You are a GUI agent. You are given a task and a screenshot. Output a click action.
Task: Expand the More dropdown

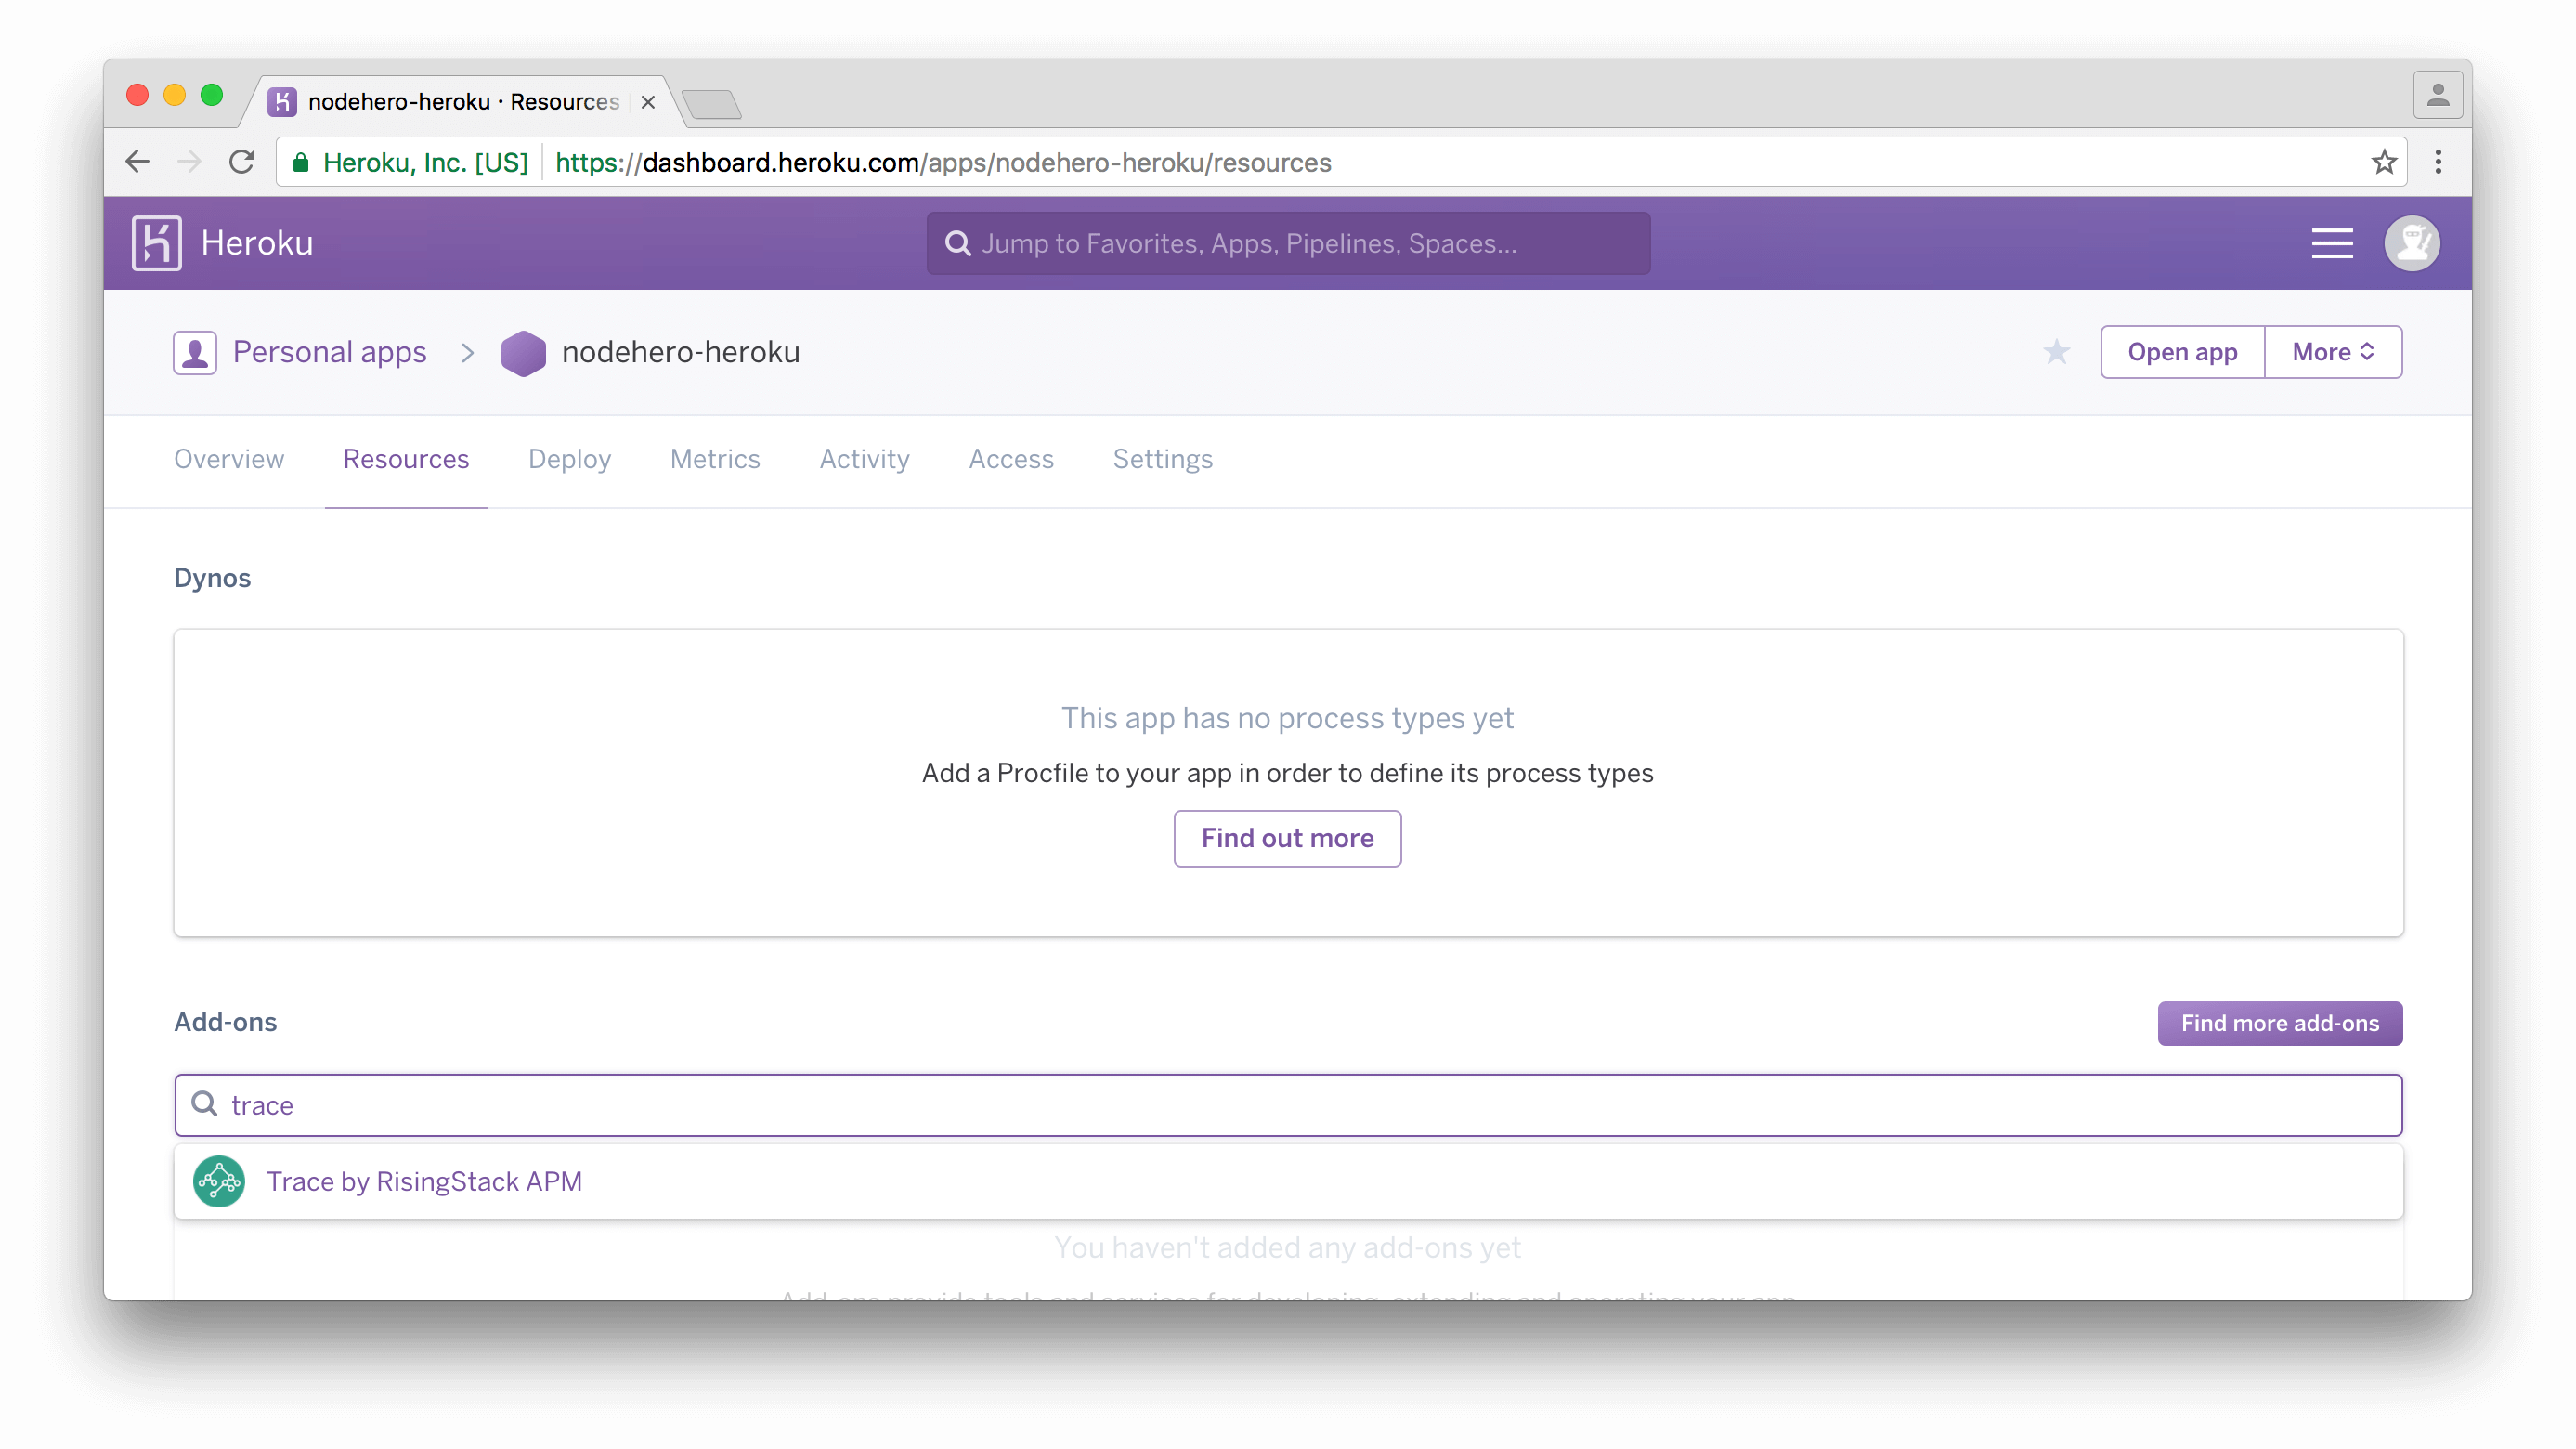point(2333,352)
